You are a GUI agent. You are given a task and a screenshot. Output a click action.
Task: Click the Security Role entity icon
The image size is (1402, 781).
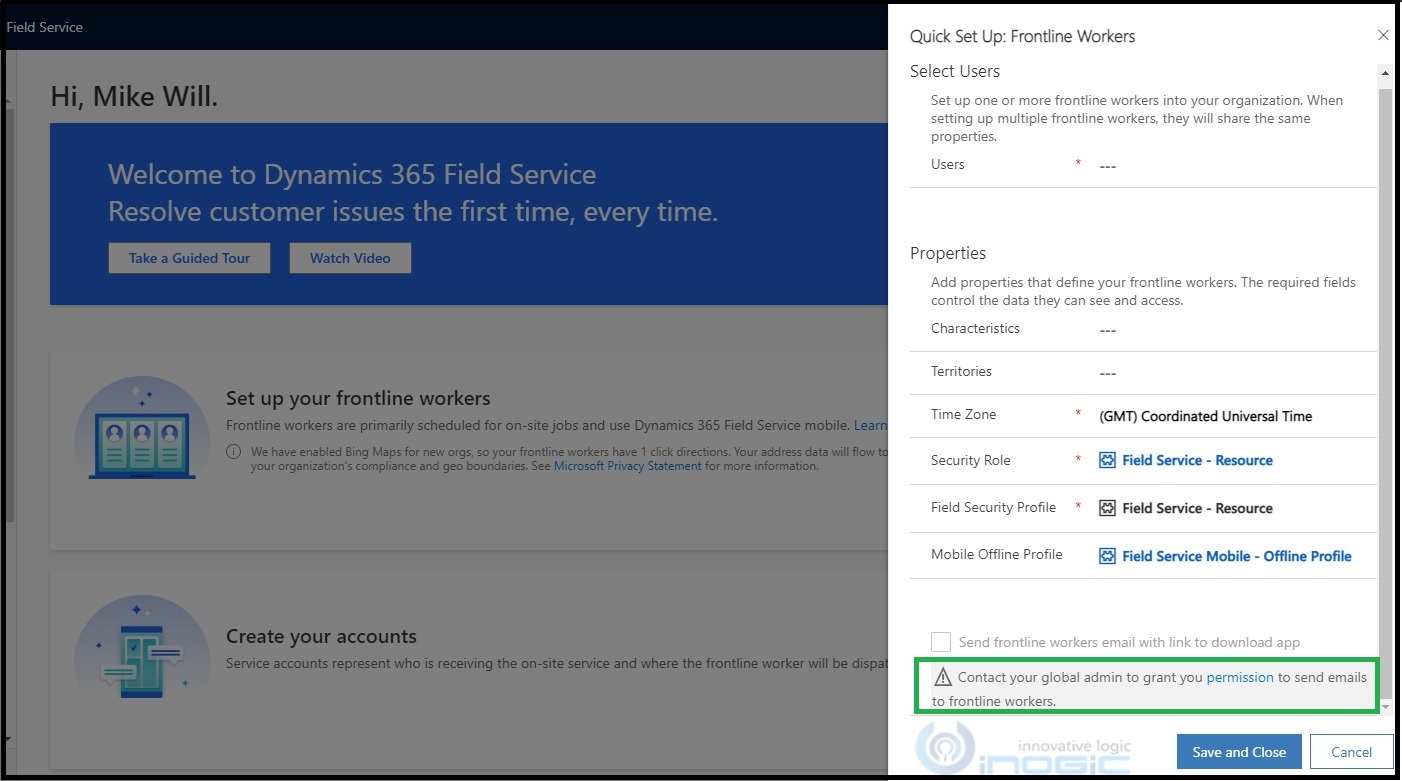point(1107,460)
